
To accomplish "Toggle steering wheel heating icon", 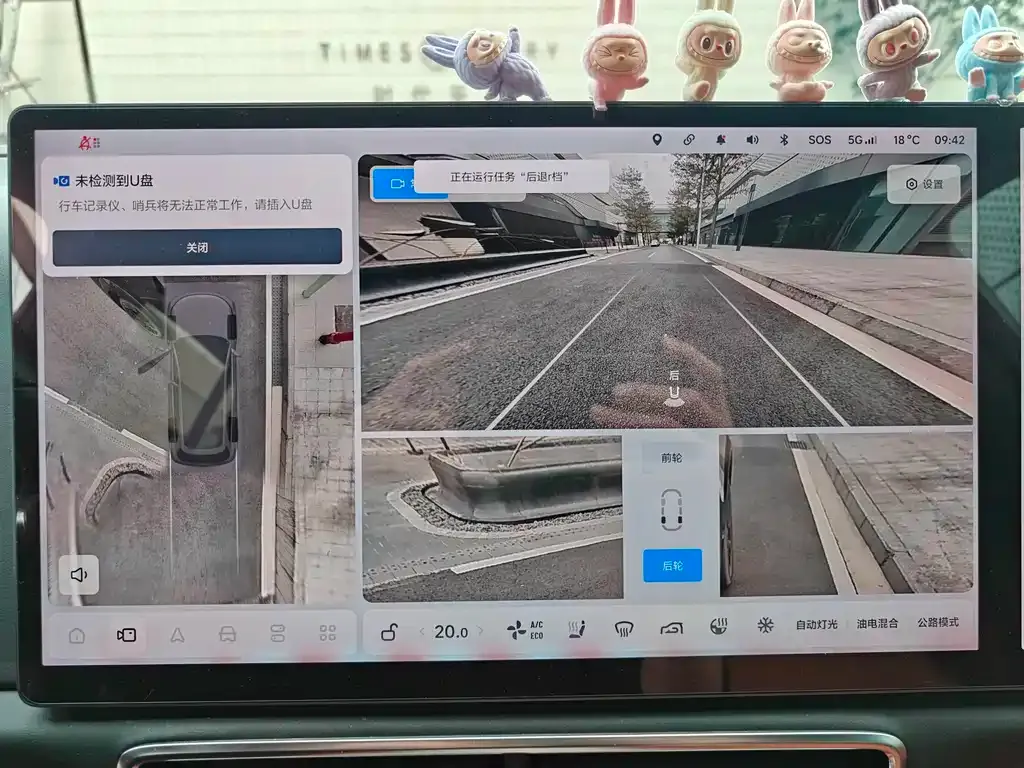I will 718,626.
